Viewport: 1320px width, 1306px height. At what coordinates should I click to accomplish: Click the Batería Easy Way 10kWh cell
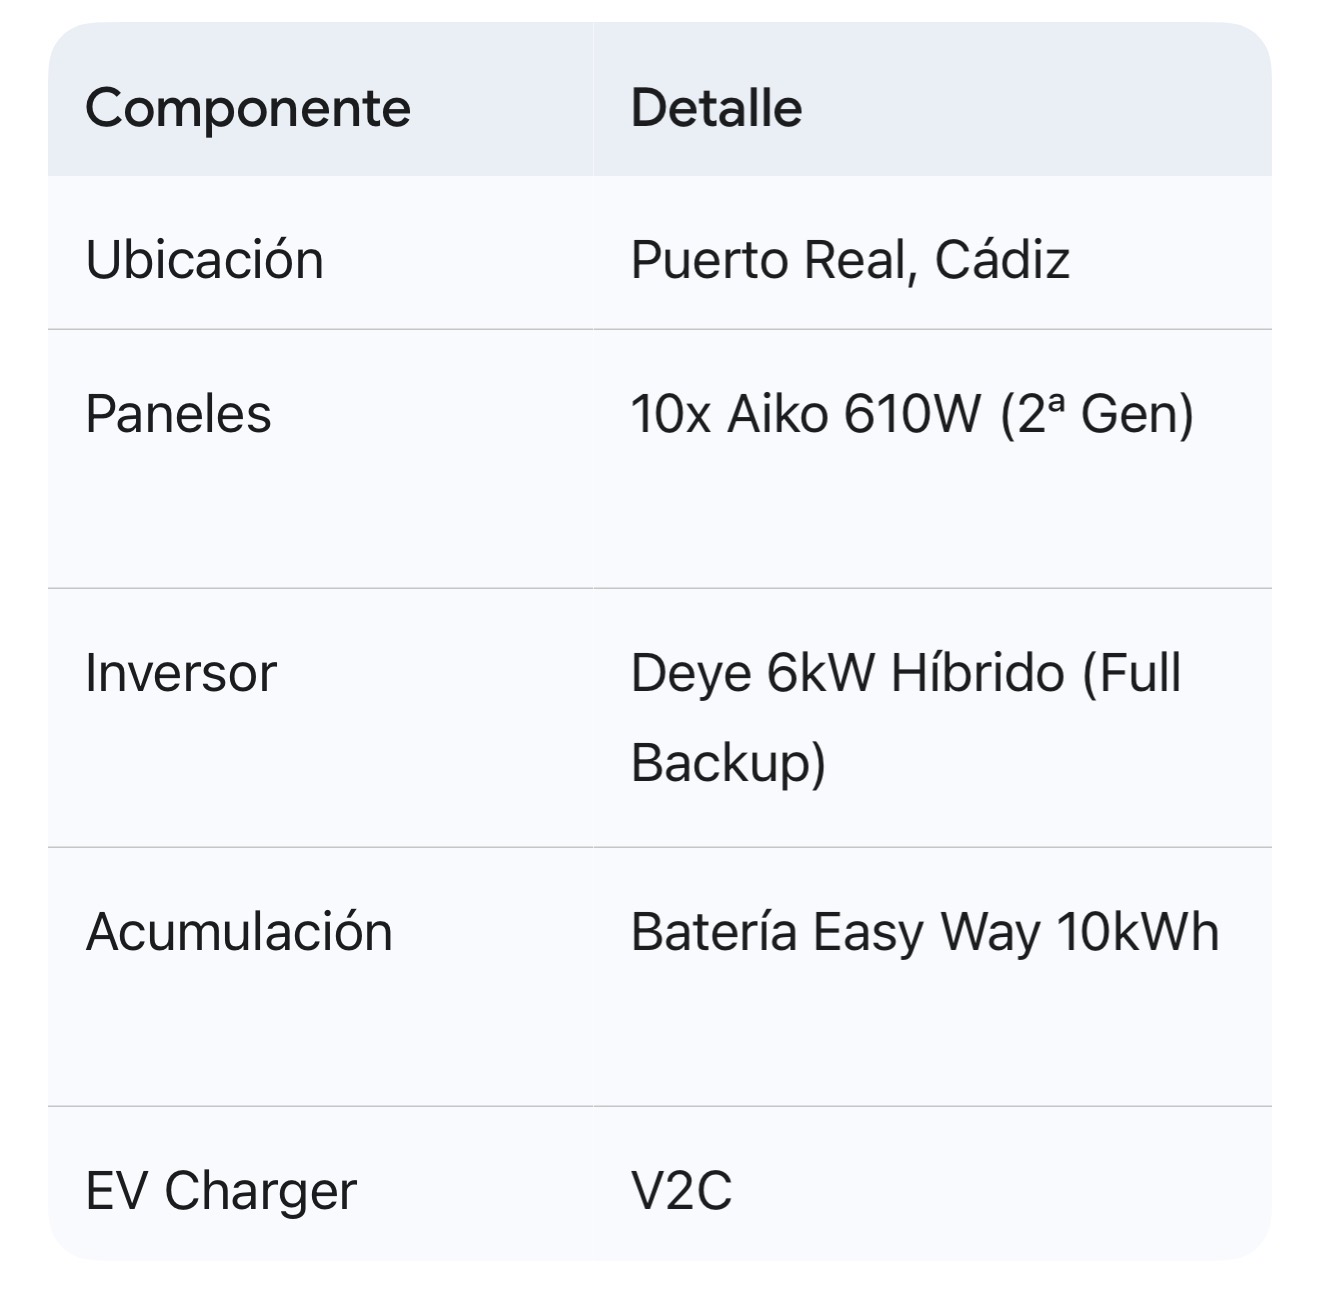click(x=925, y=932)
